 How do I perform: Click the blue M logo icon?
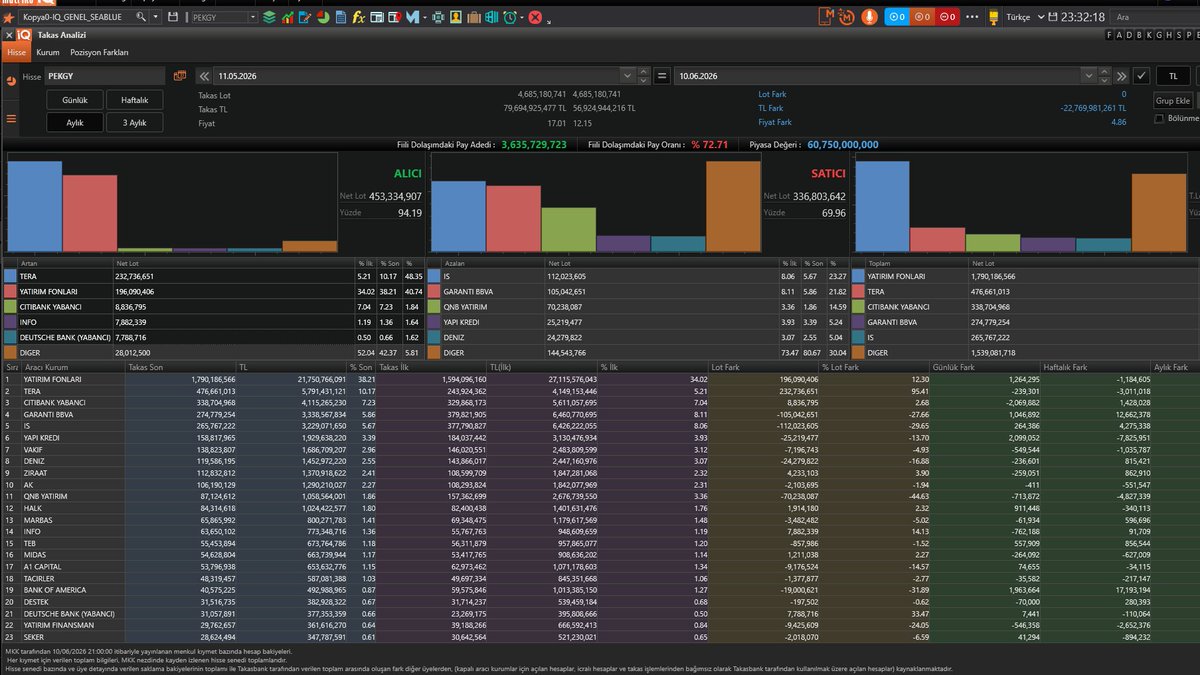[x=412, y=17]
